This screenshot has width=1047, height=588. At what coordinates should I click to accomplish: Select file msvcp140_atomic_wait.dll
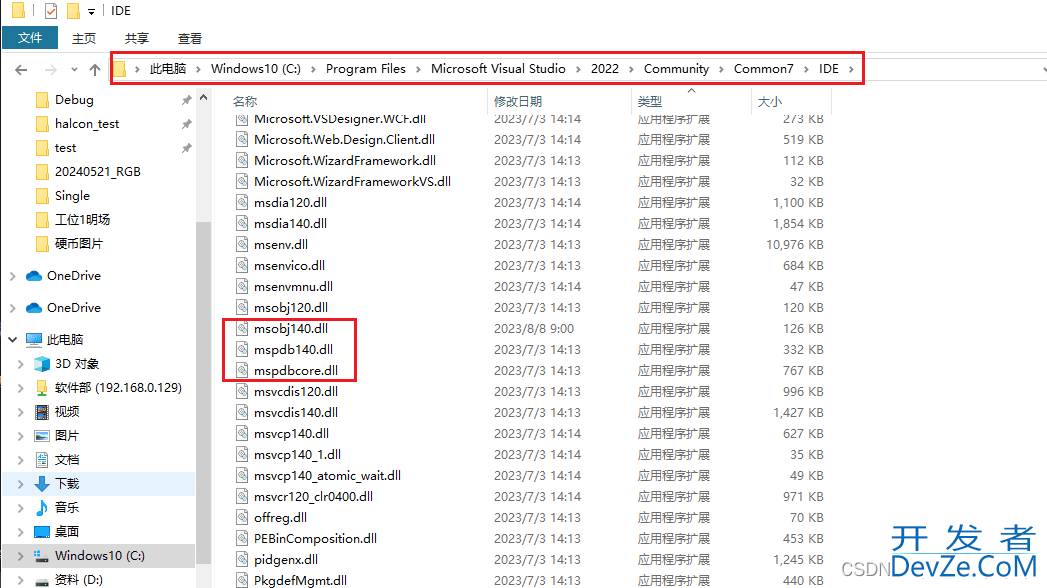point(327,475)
